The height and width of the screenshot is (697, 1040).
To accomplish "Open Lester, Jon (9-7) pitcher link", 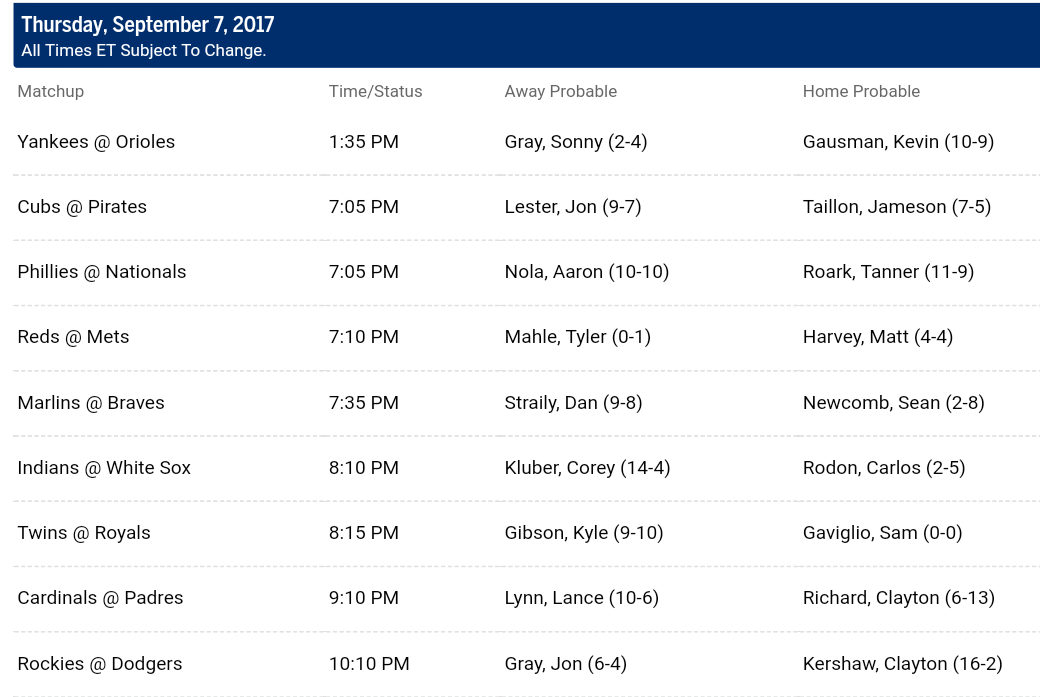I will 572,207.
